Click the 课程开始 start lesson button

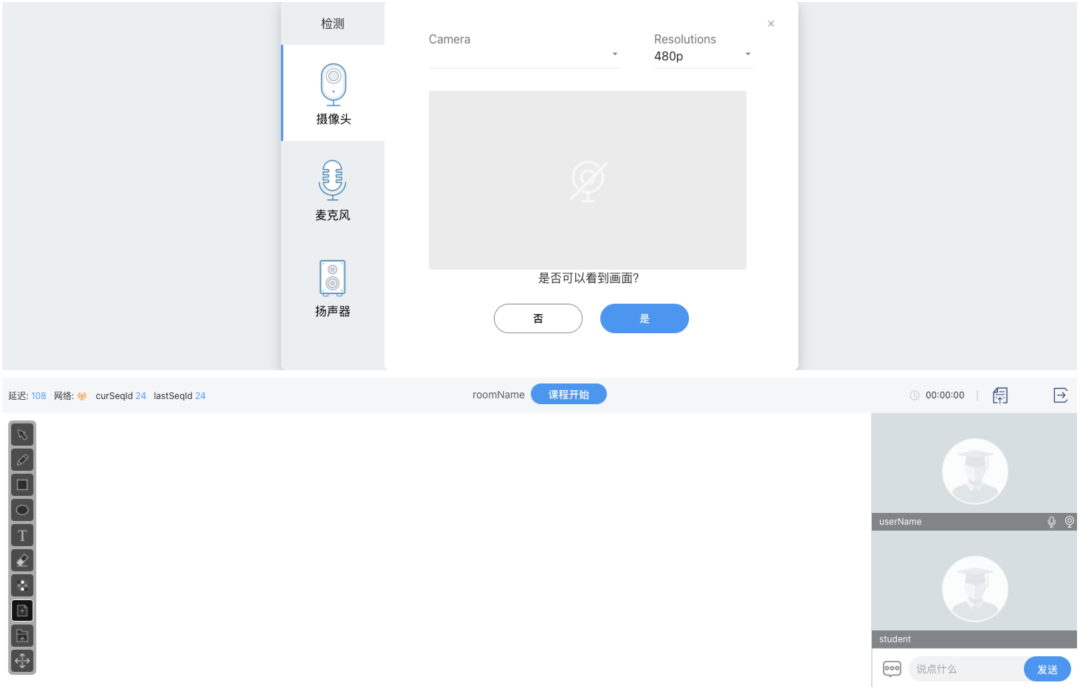pos(569,394)
